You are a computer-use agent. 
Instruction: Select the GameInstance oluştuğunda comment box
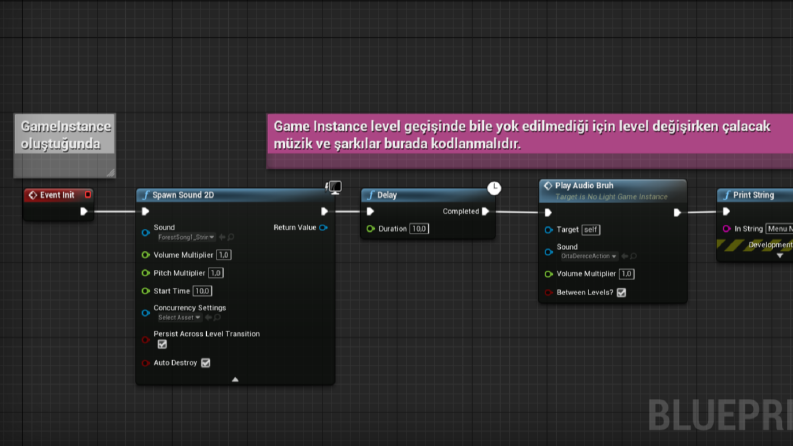tap(65, 146)
